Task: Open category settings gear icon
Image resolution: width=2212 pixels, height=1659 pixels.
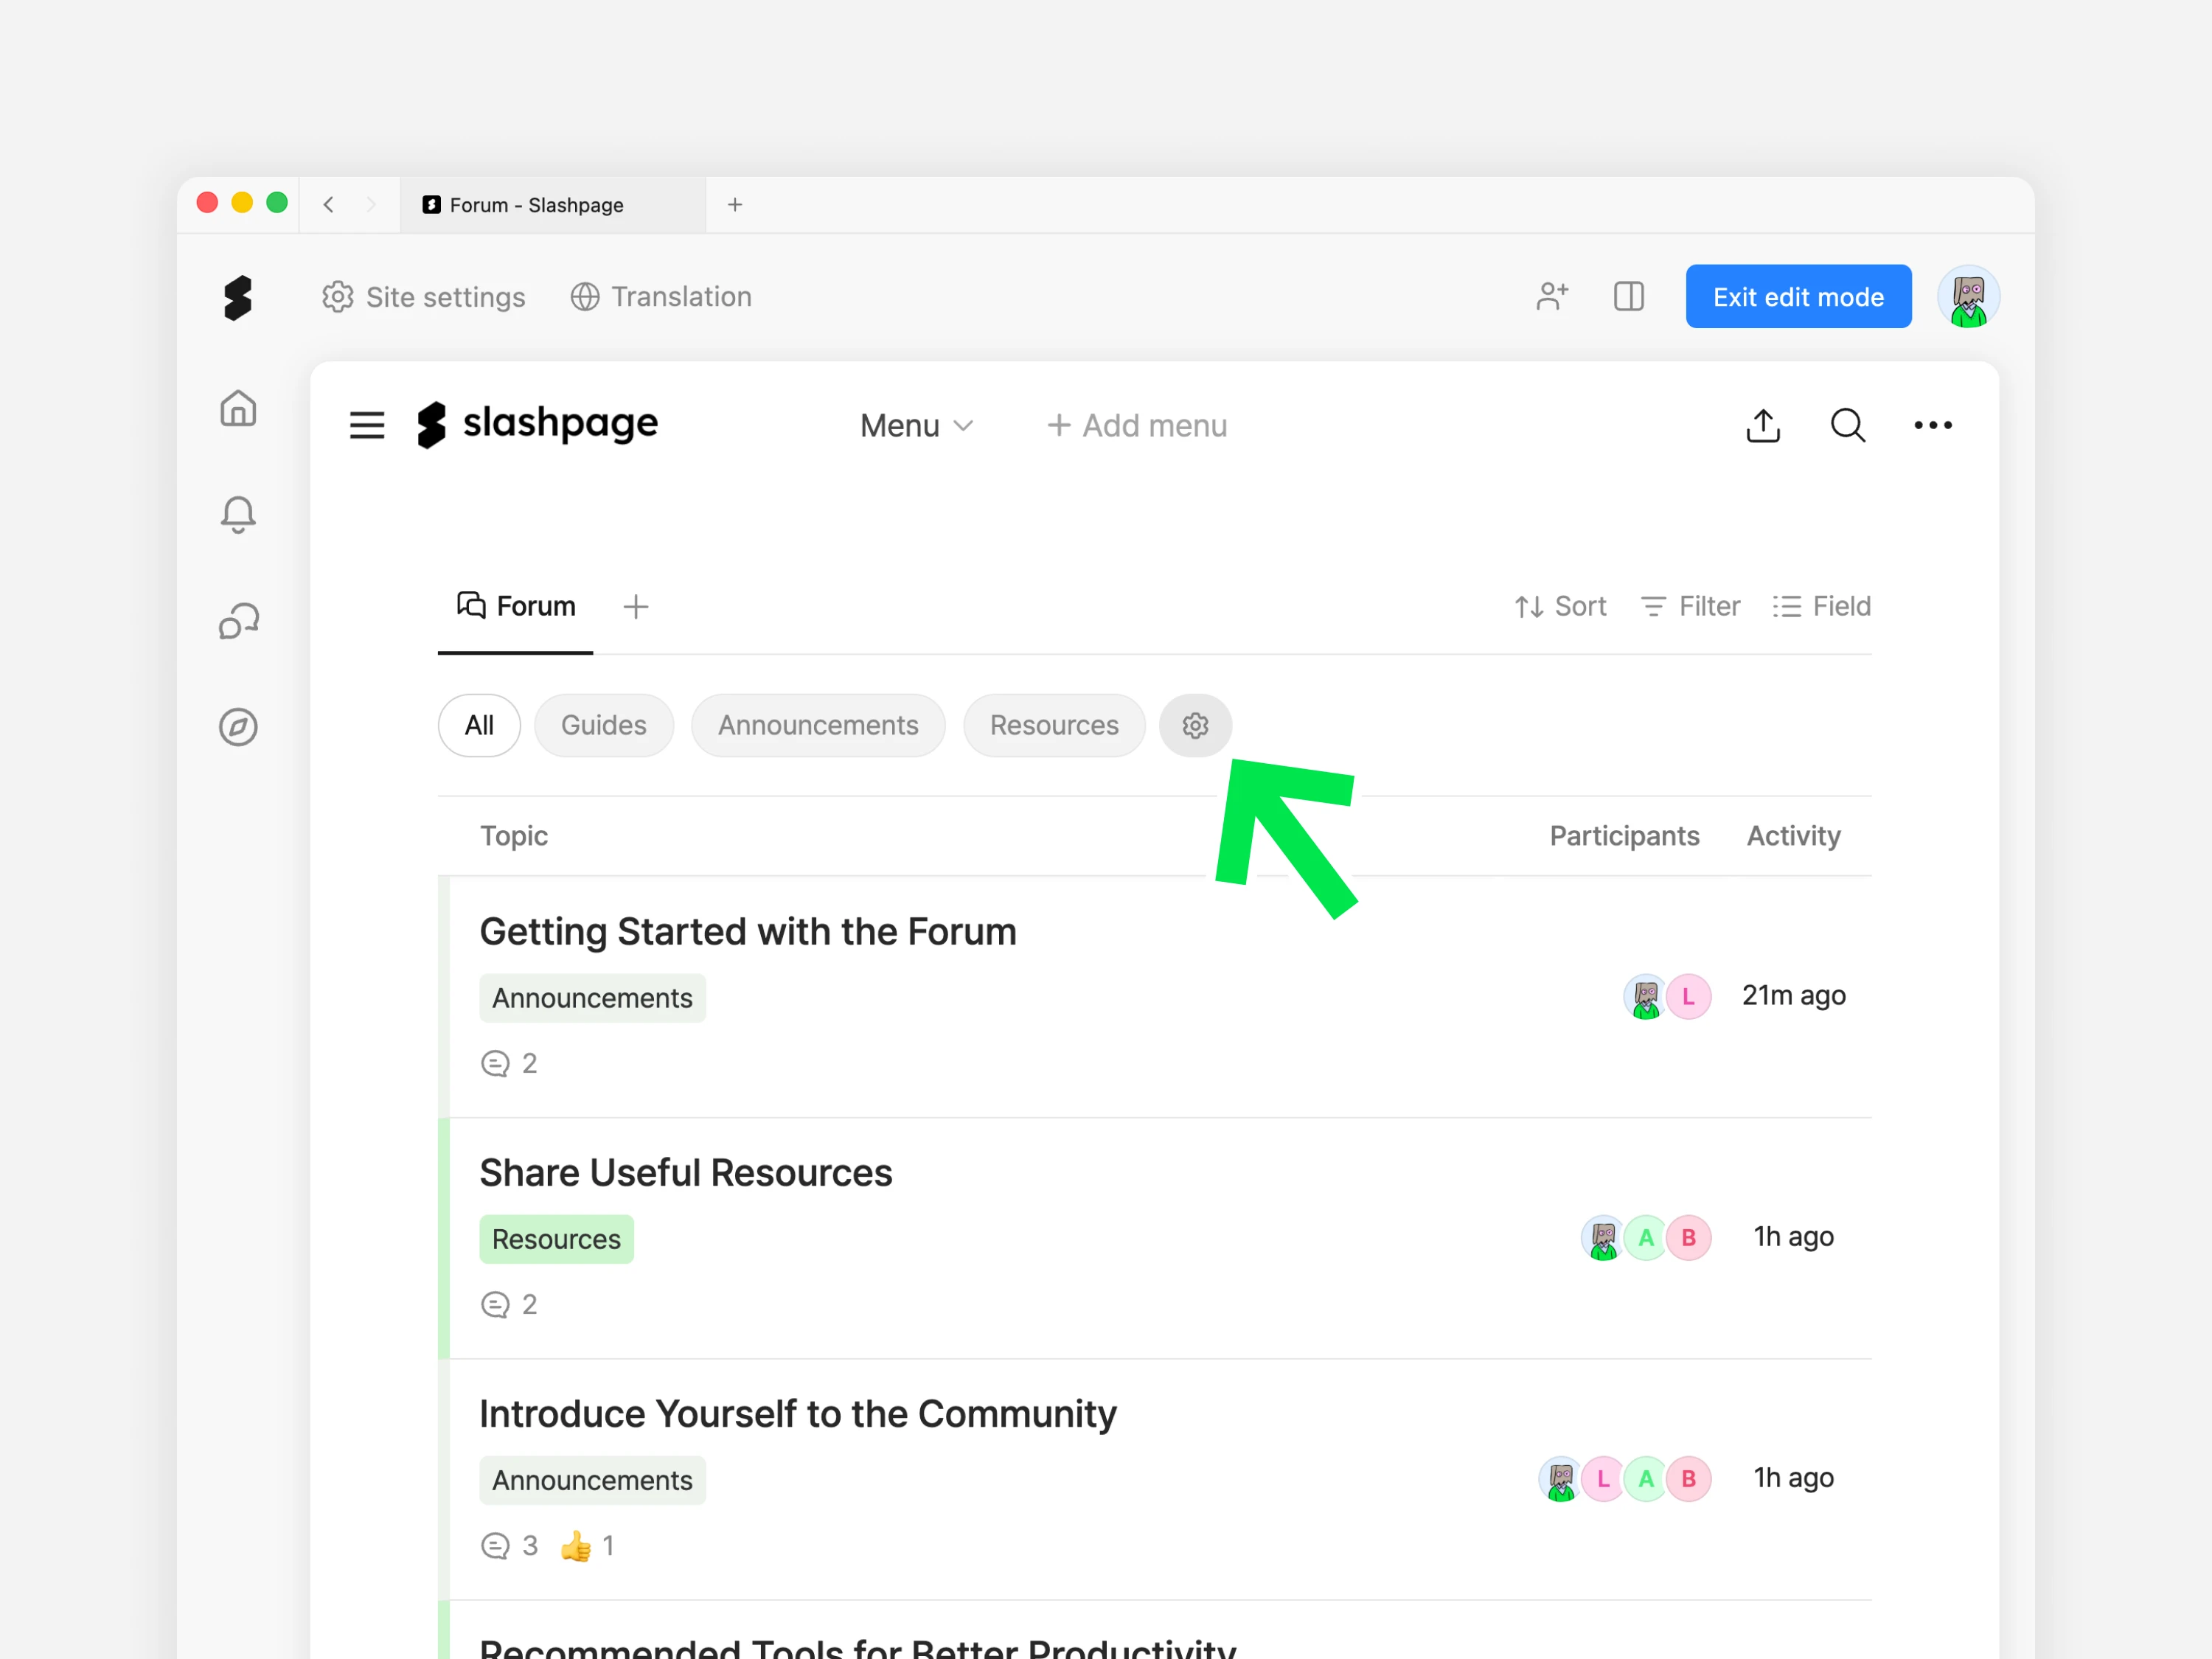Action: (1195, 725)
